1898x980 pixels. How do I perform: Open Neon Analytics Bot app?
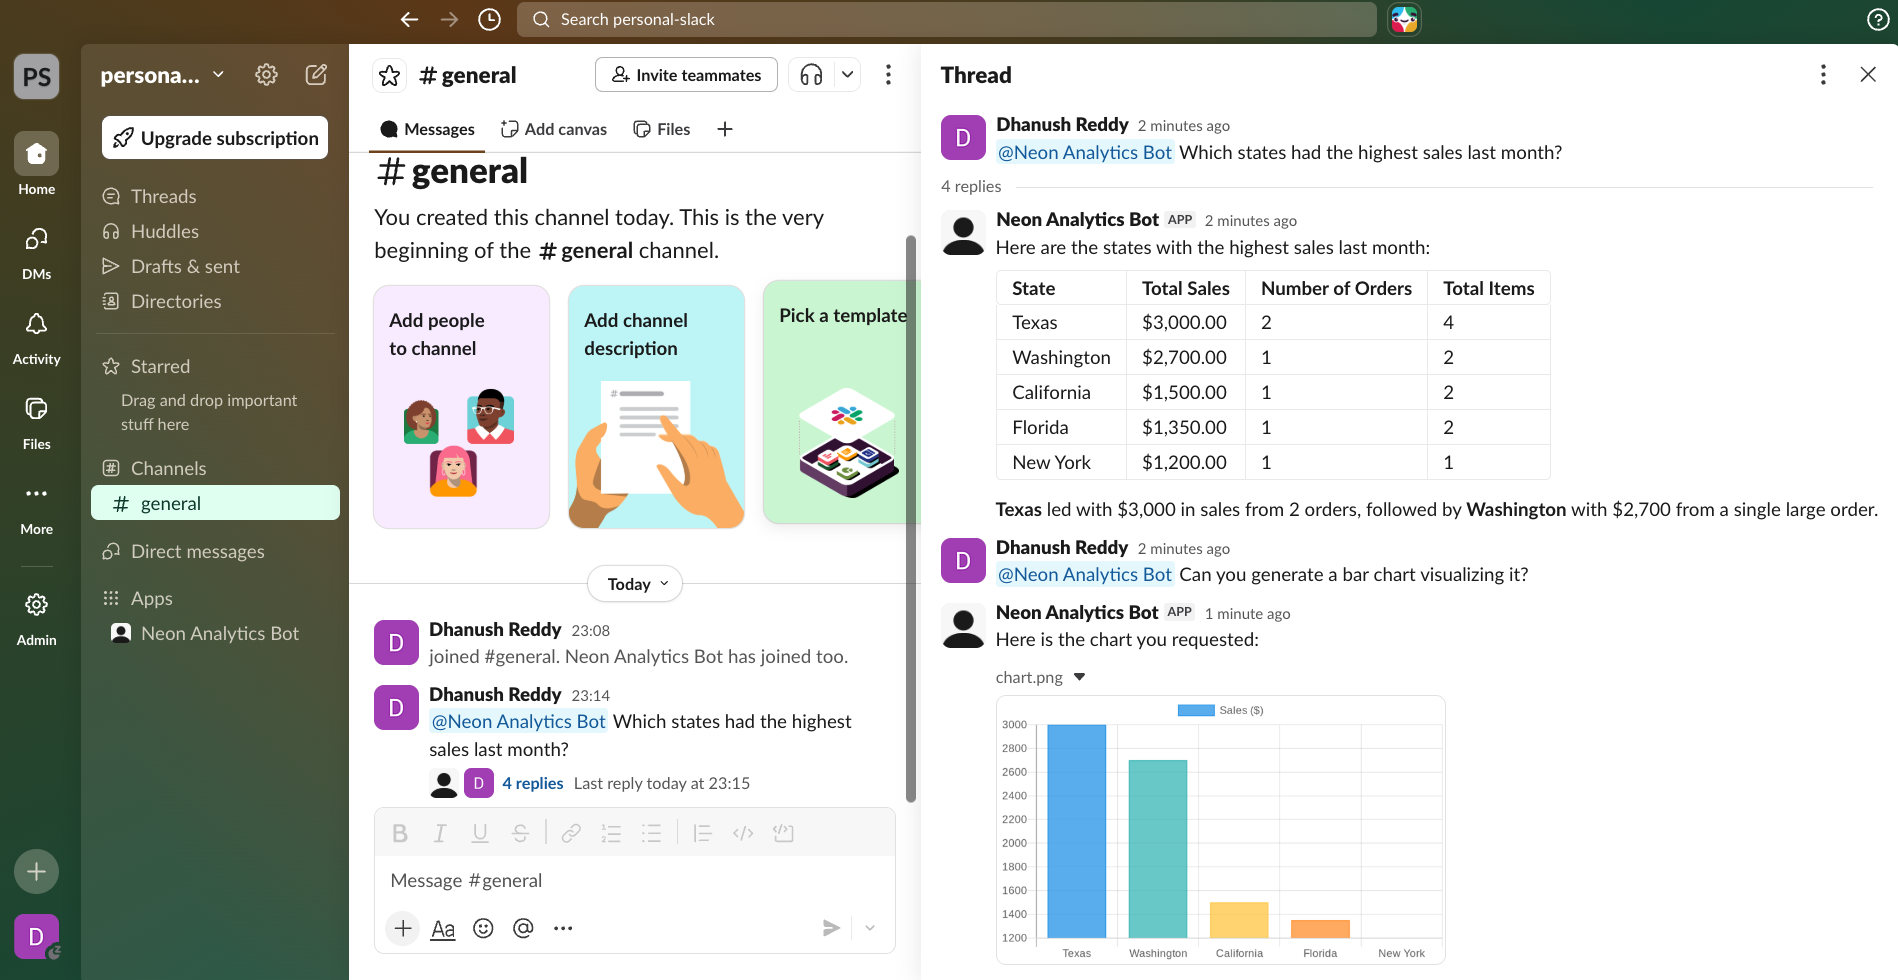(x=215, y=633)
